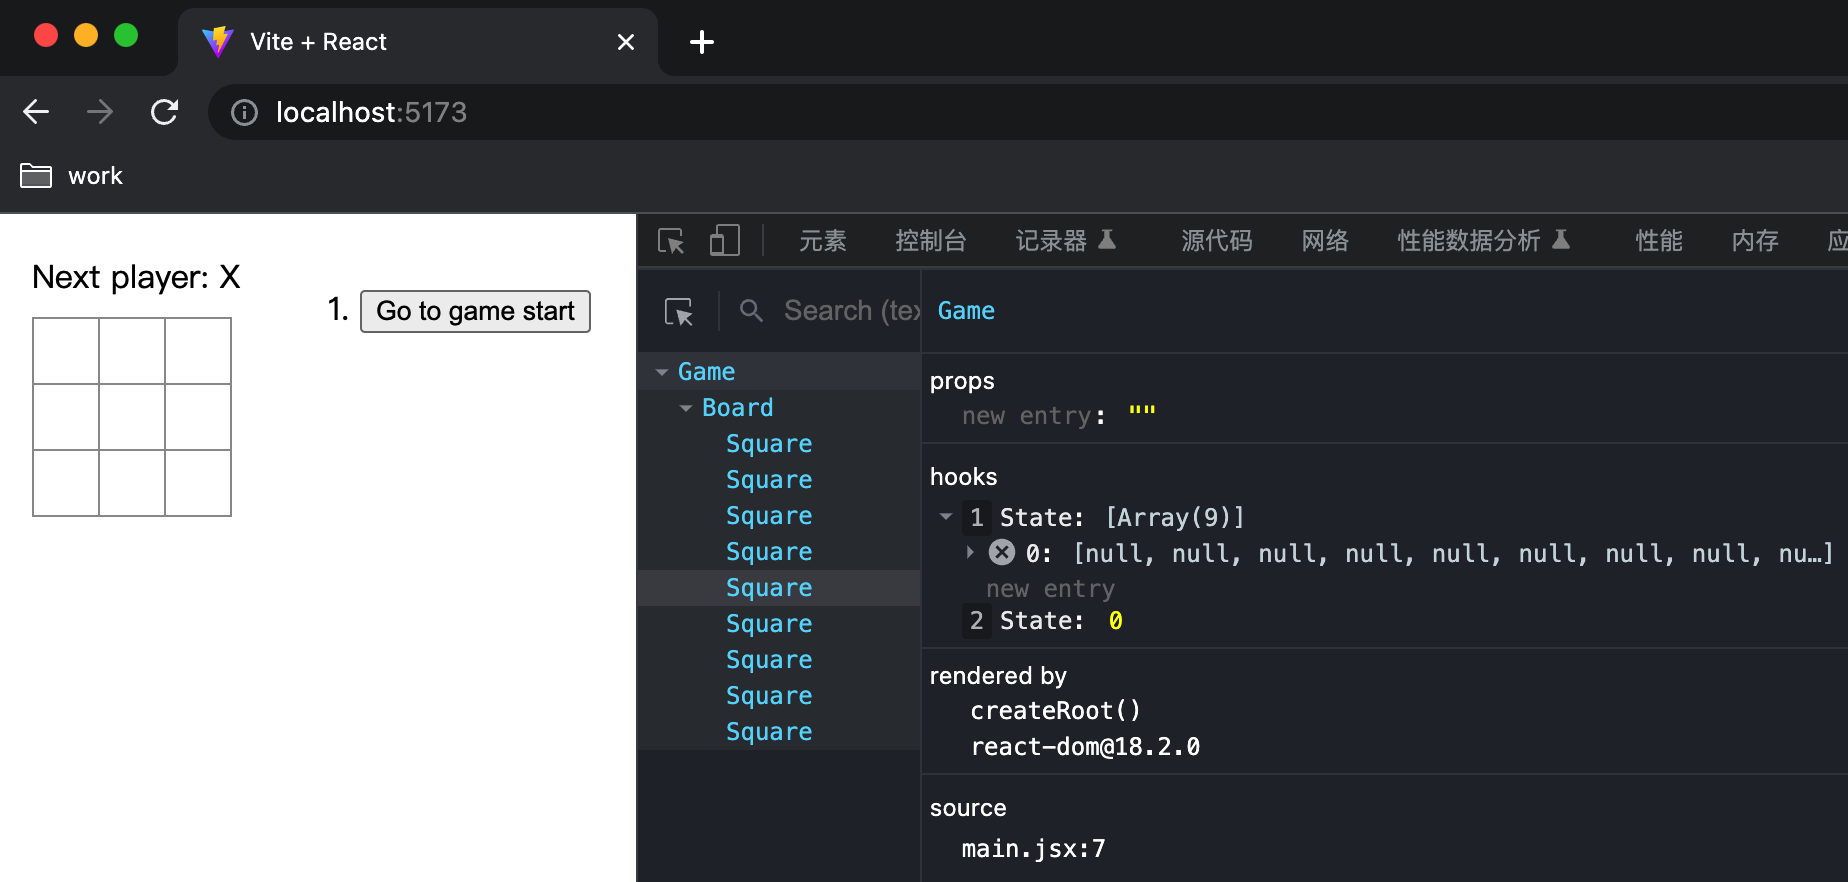
Task: Click the macOS green fullscreen button
Action: tap(126, 35)
